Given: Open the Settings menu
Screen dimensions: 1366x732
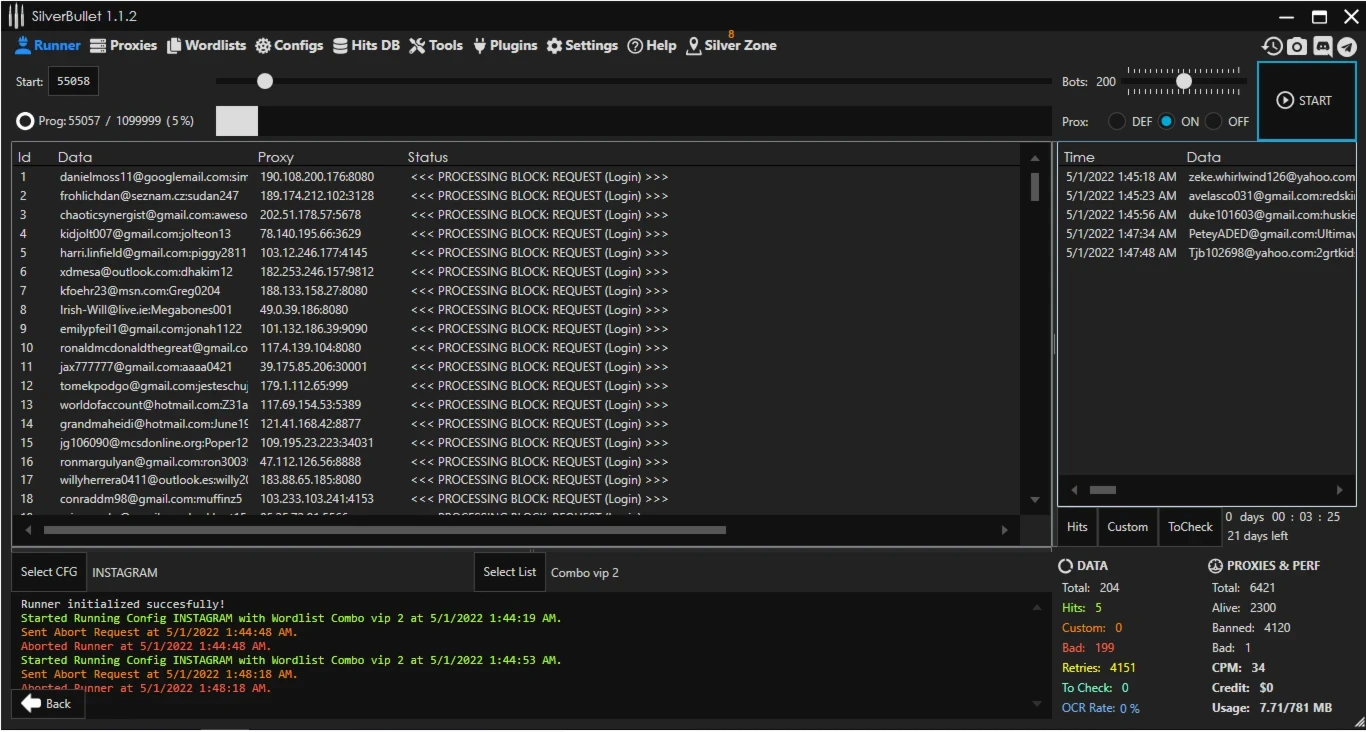Looking at the screenshot, I should 582,45.
